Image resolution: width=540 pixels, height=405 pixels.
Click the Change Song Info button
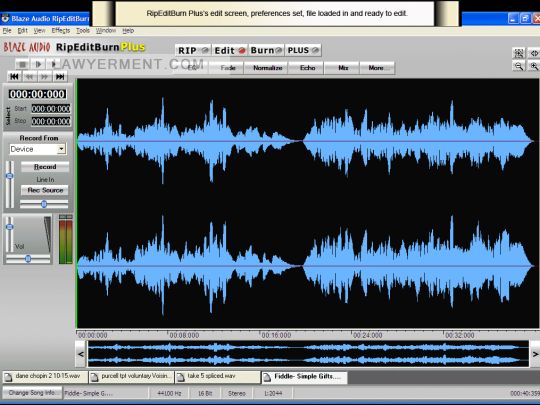[x=32, y=393]
